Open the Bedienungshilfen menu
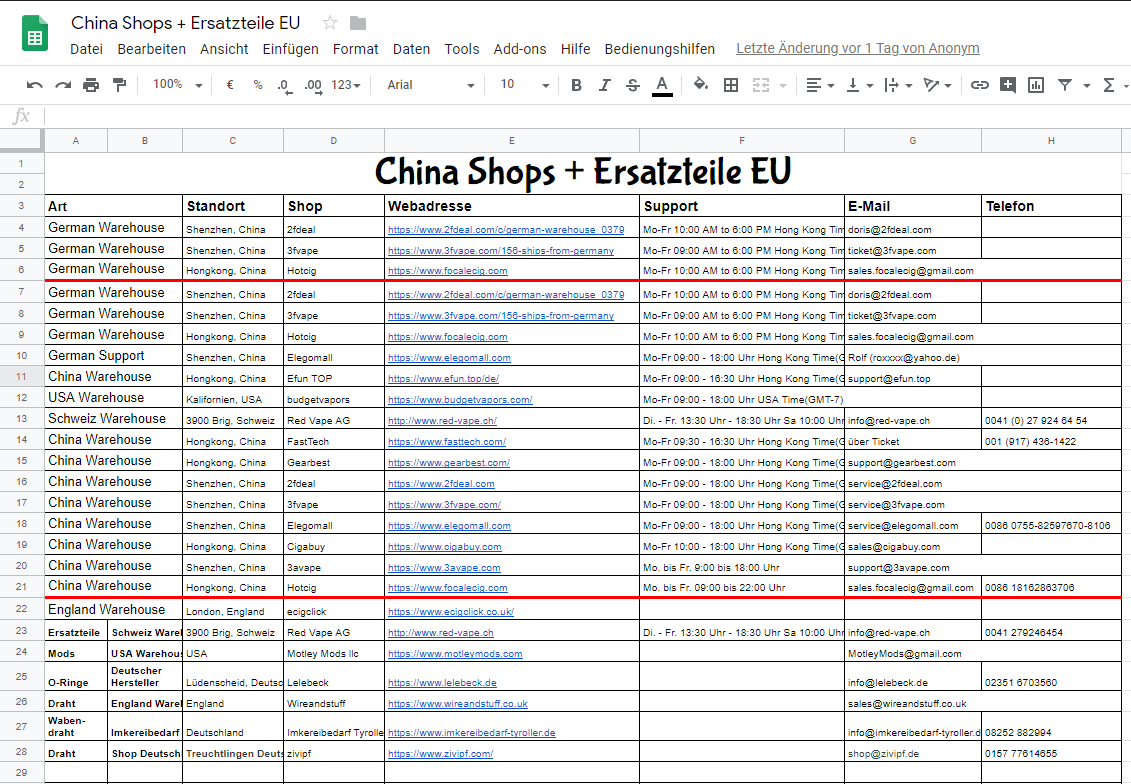 point(660,49)
